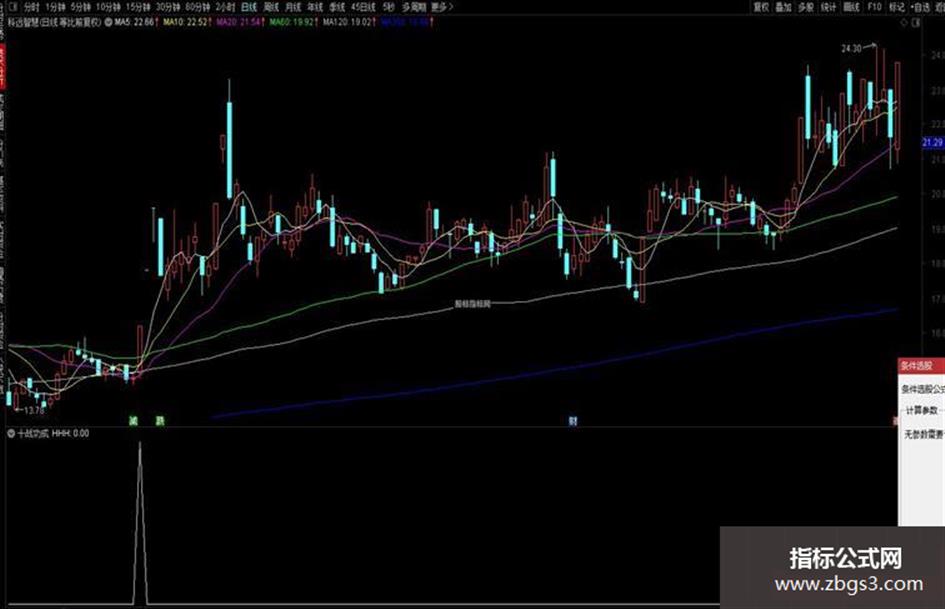The height and width of the screenshot is (609, 945).
Task: Open the 复权 adjustment option
Action: pyautogui.click(x=761, y=7)
